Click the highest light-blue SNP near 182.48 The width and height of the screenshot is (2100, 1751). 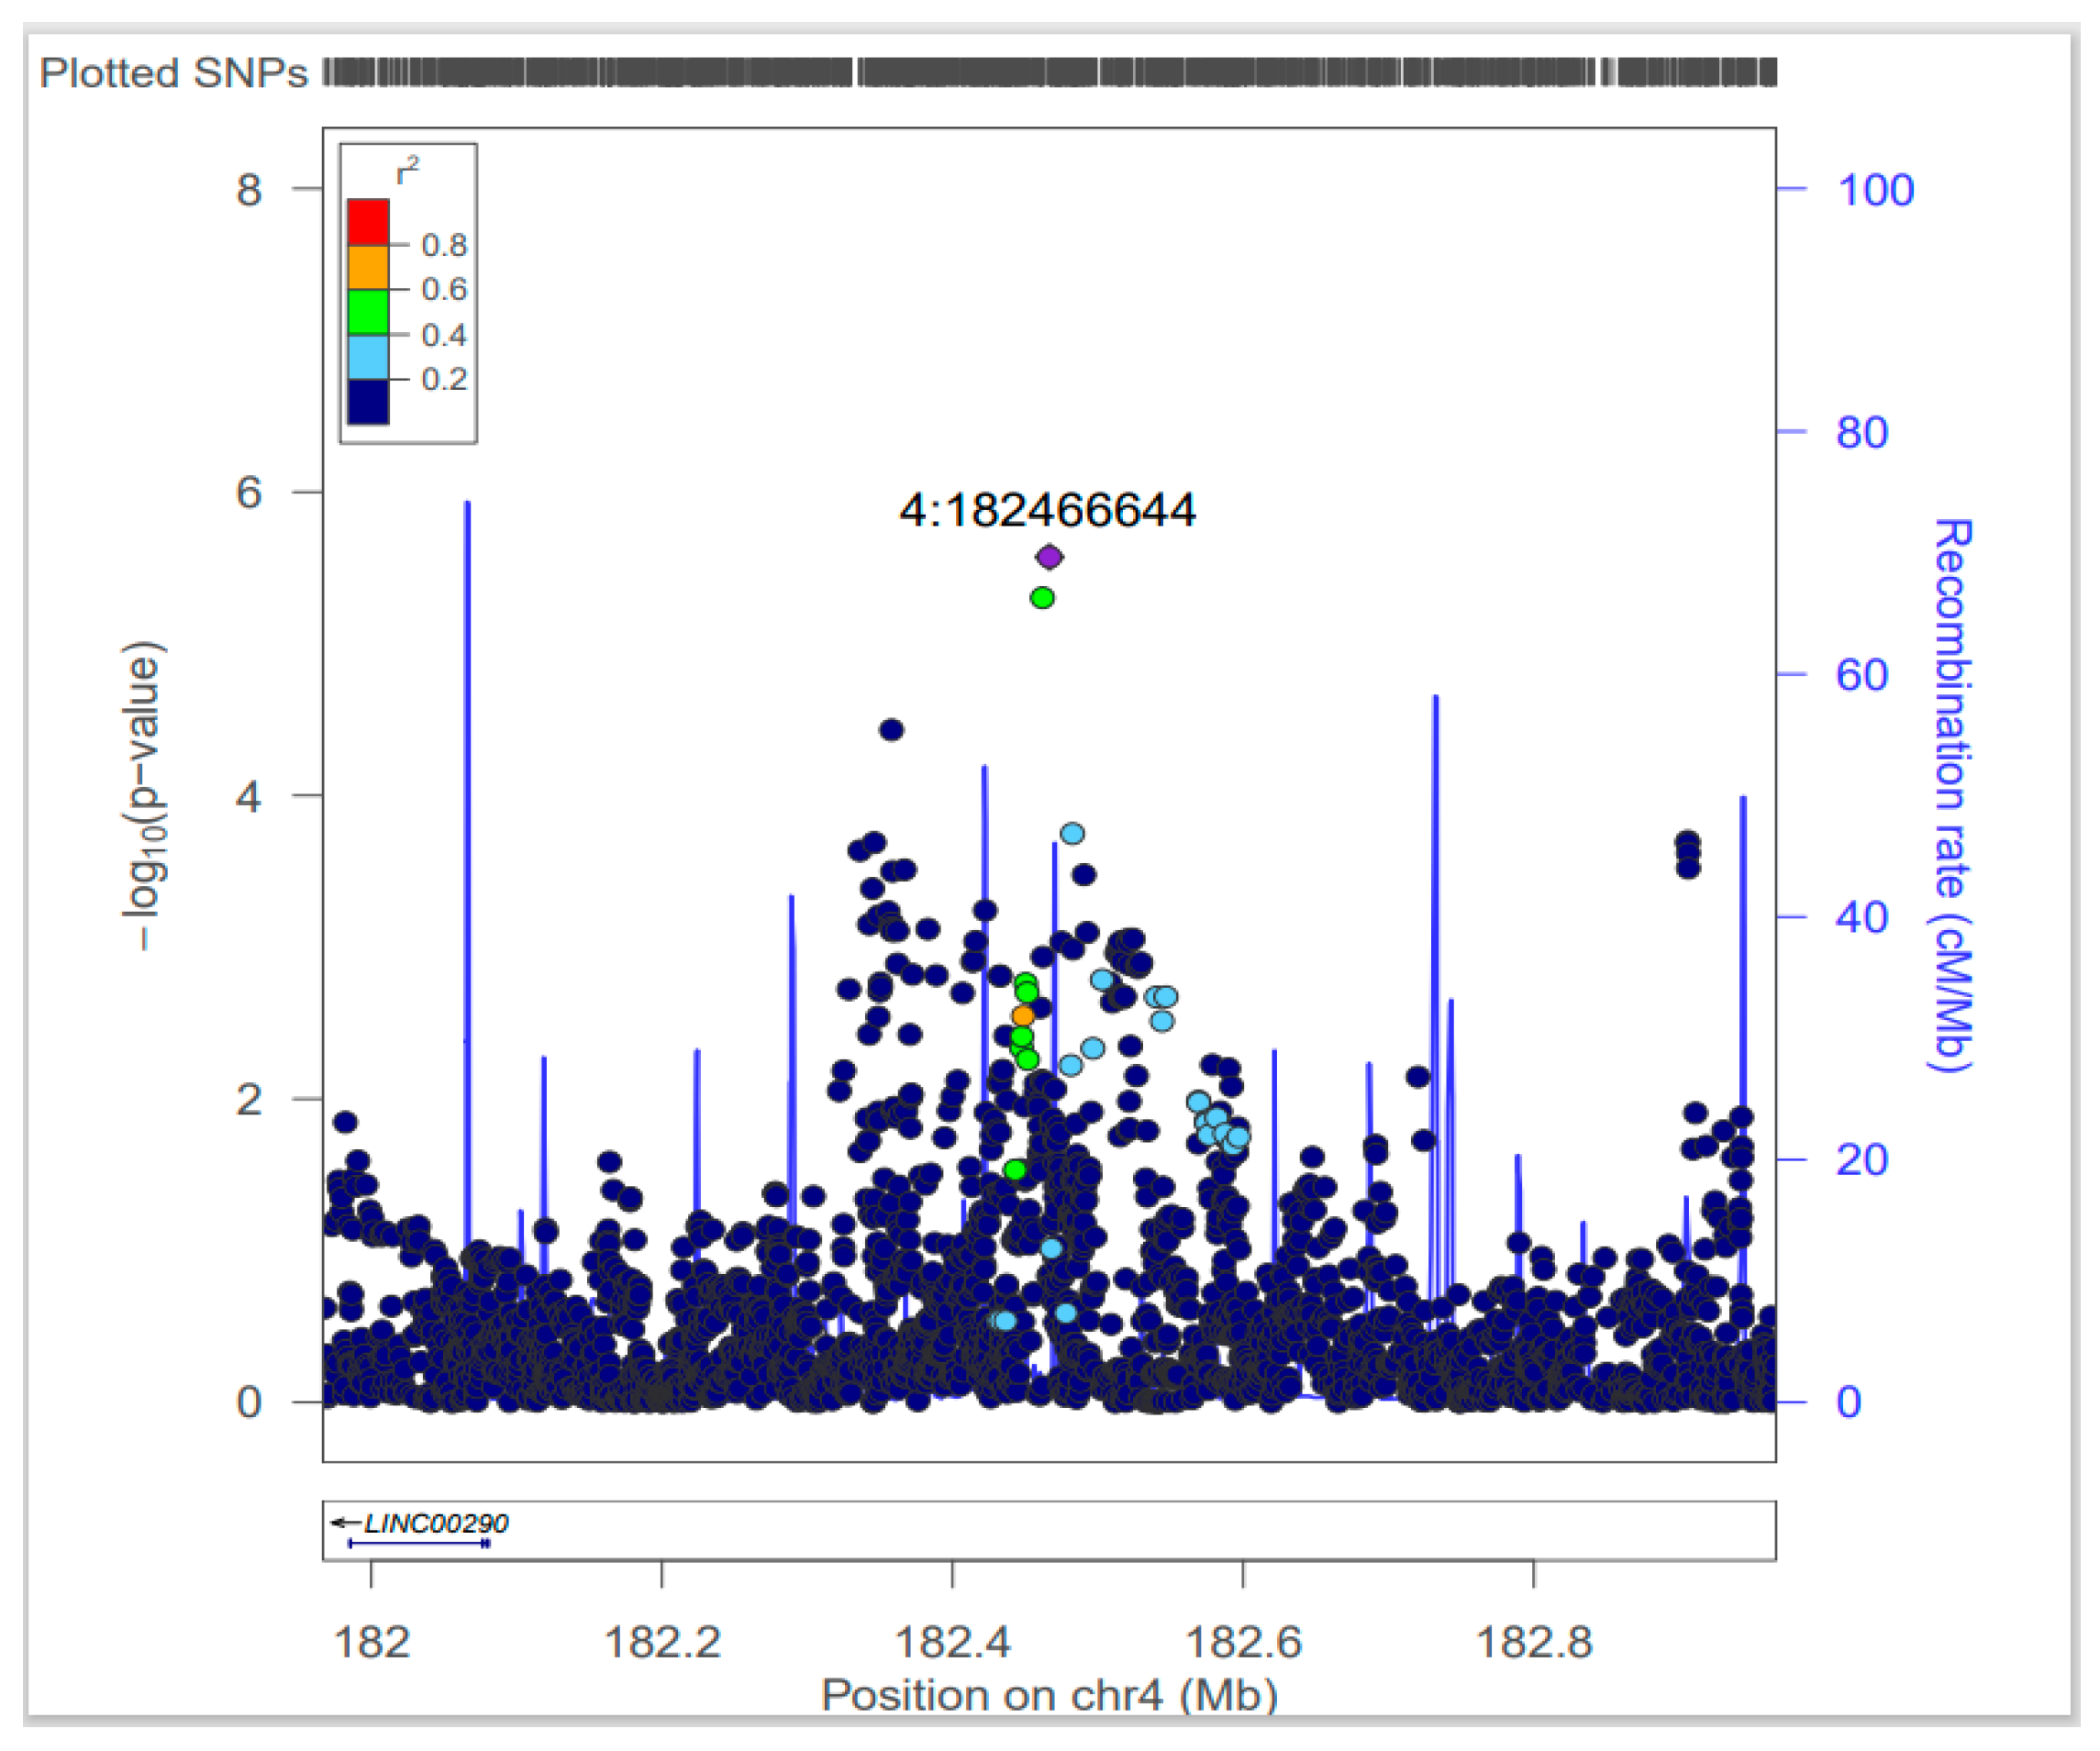[1072, 834]
